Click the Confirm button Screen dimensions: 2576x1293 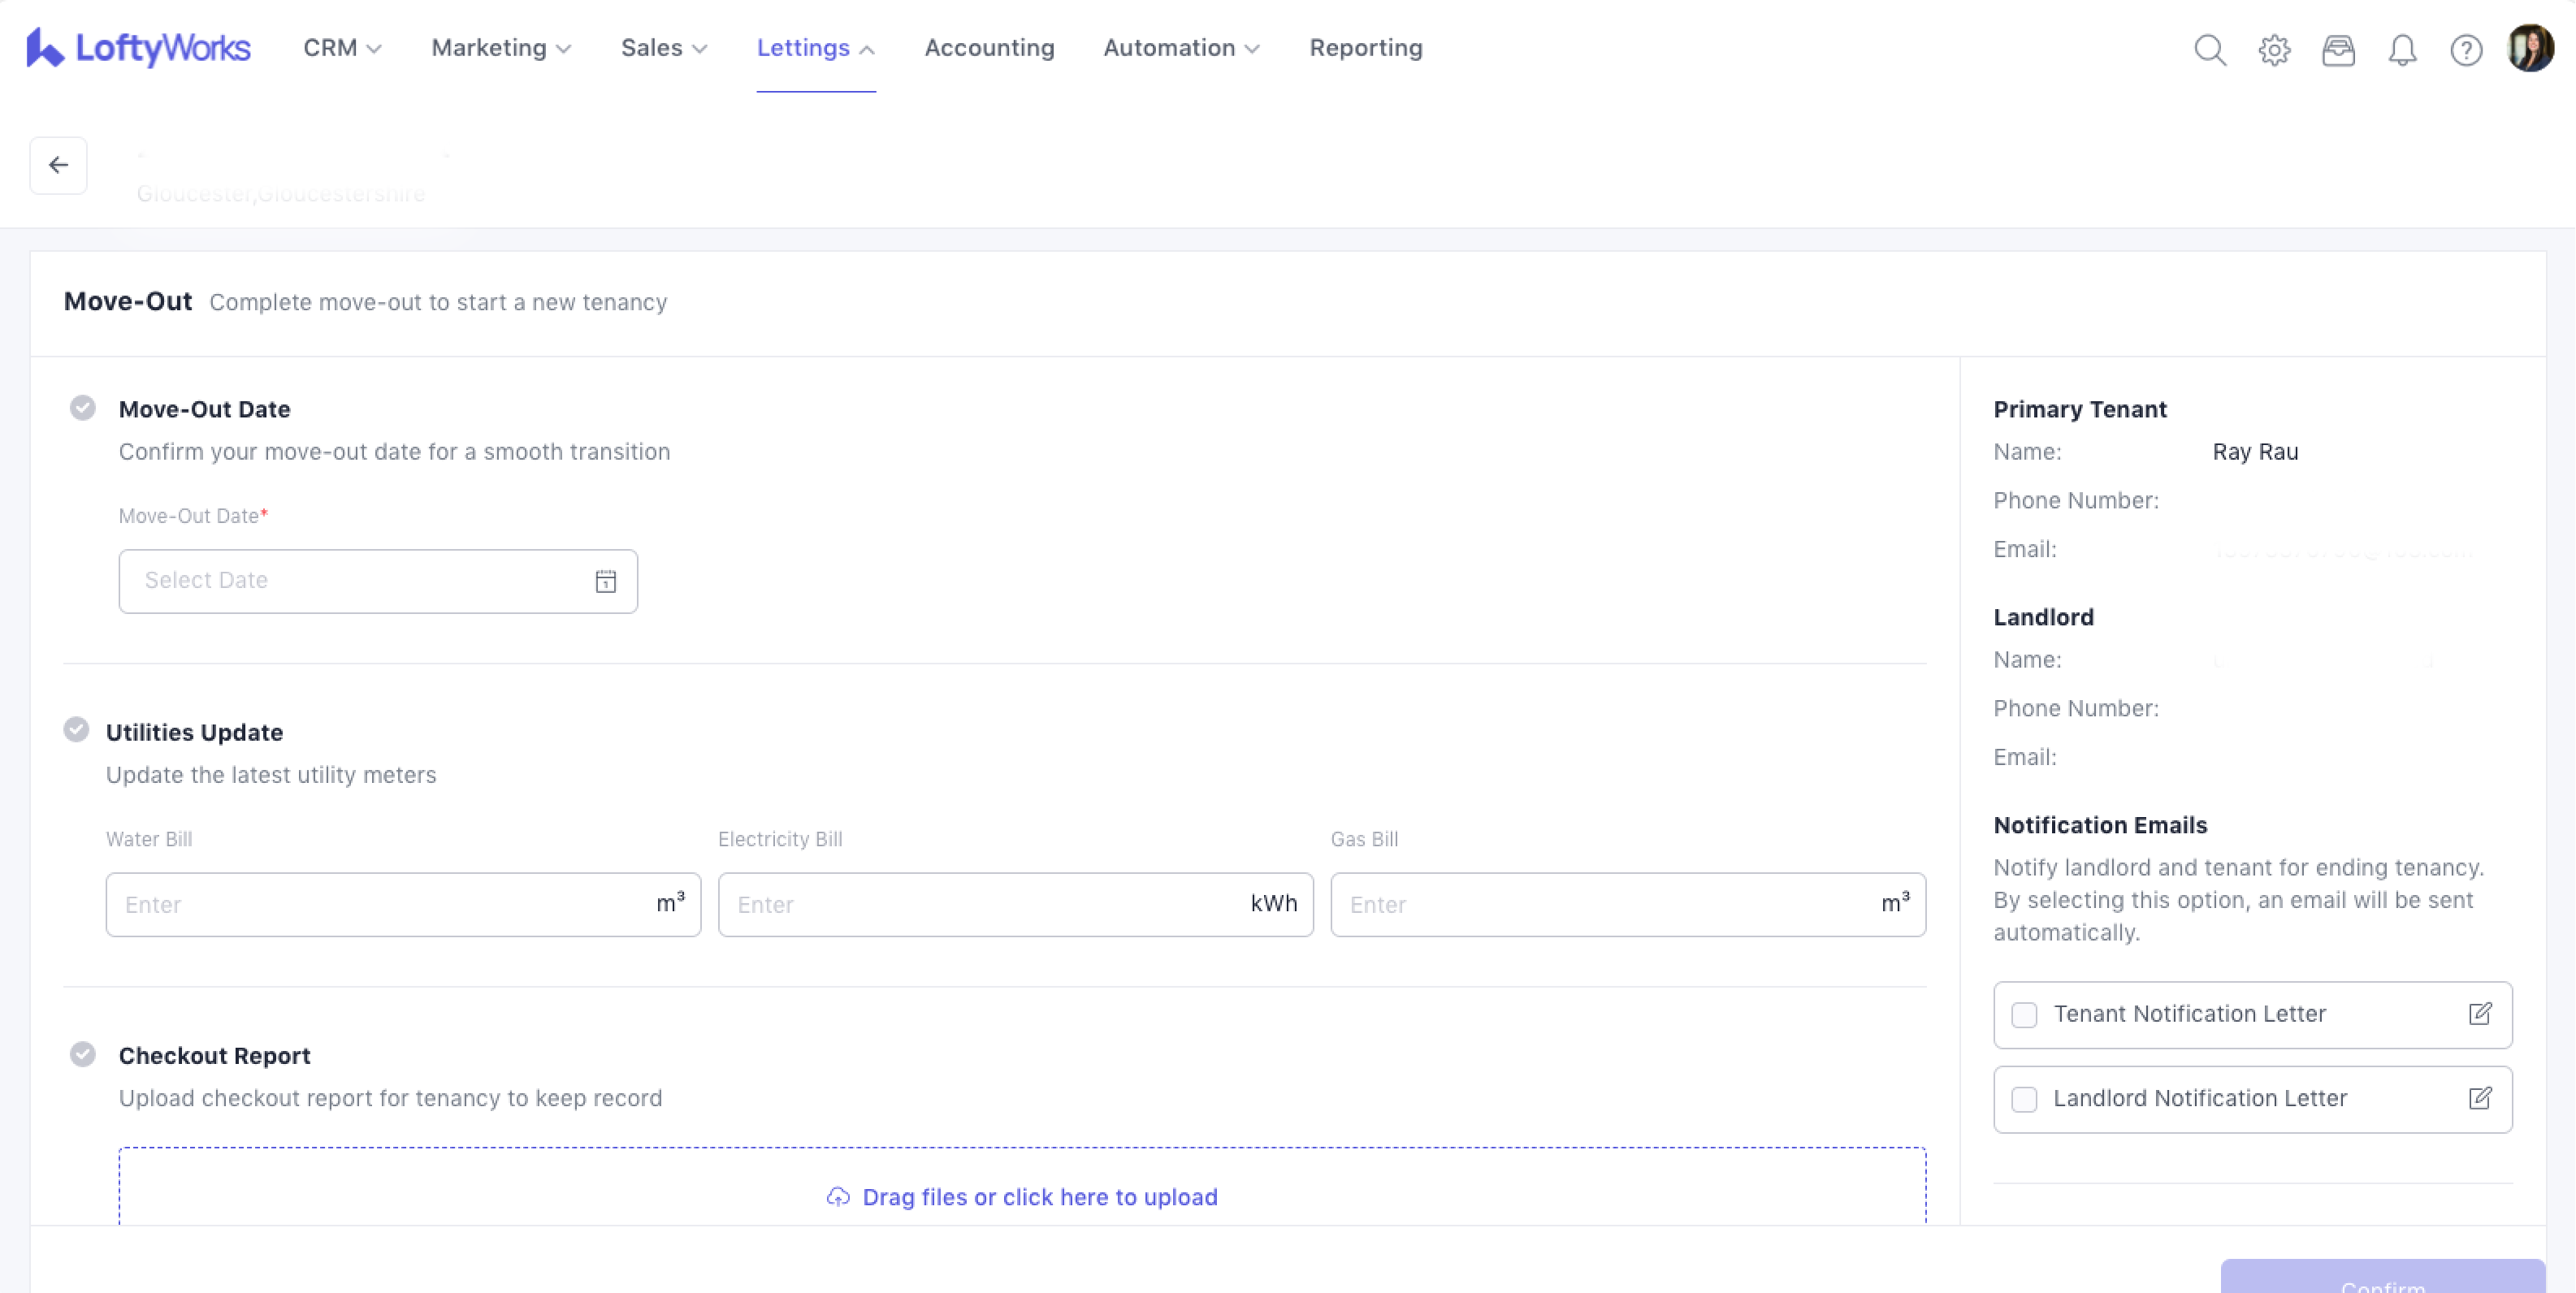pyautogui.click(x=2382, y=1278)
